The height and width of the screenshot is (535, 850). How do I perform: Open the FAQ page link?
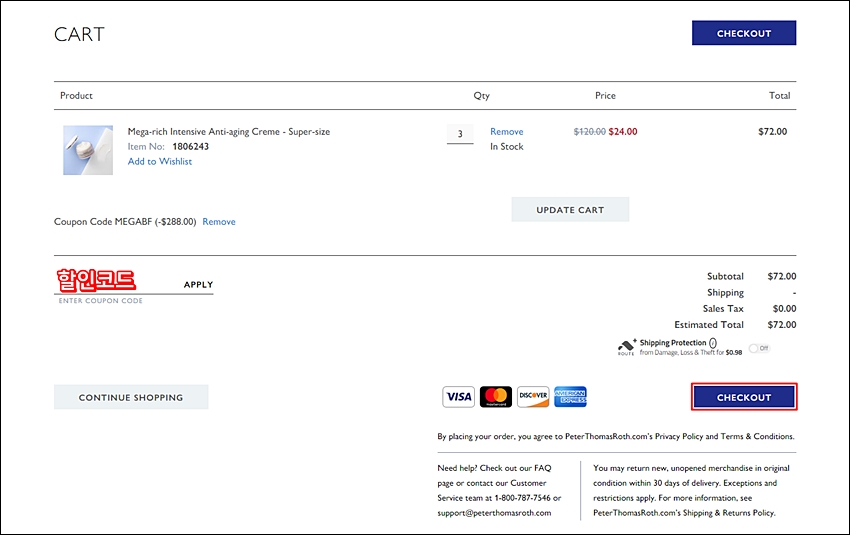tap(543, 468)
